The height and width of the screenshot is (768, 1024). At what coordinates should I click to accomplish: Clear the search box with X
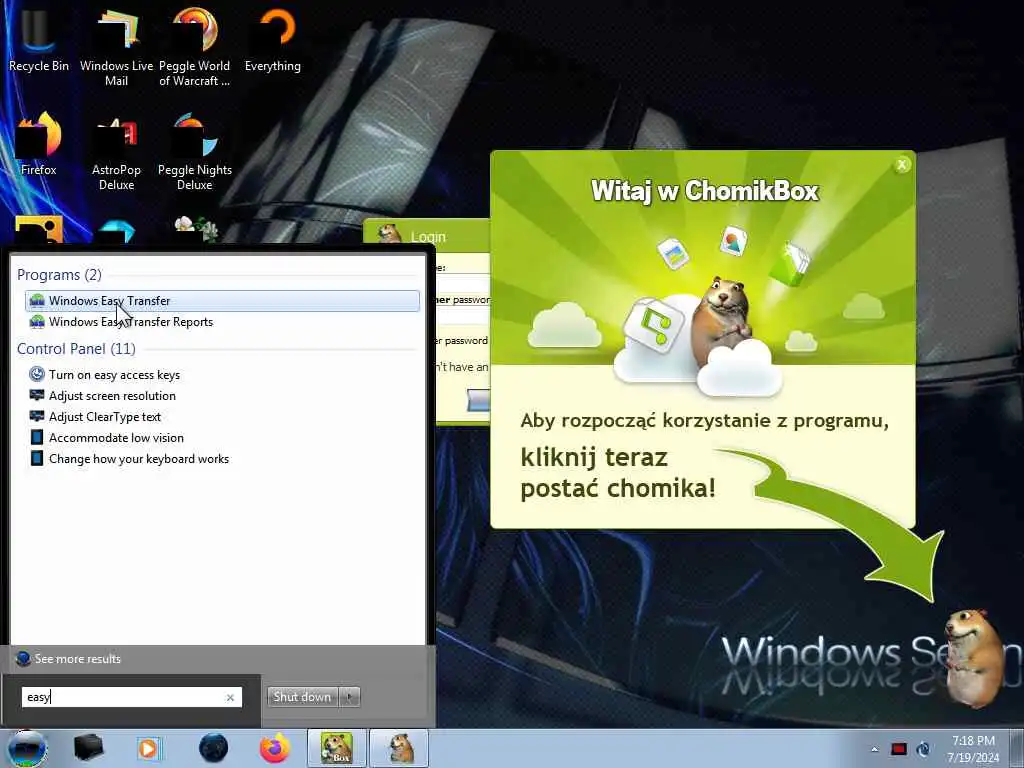[x=230, y=697]
